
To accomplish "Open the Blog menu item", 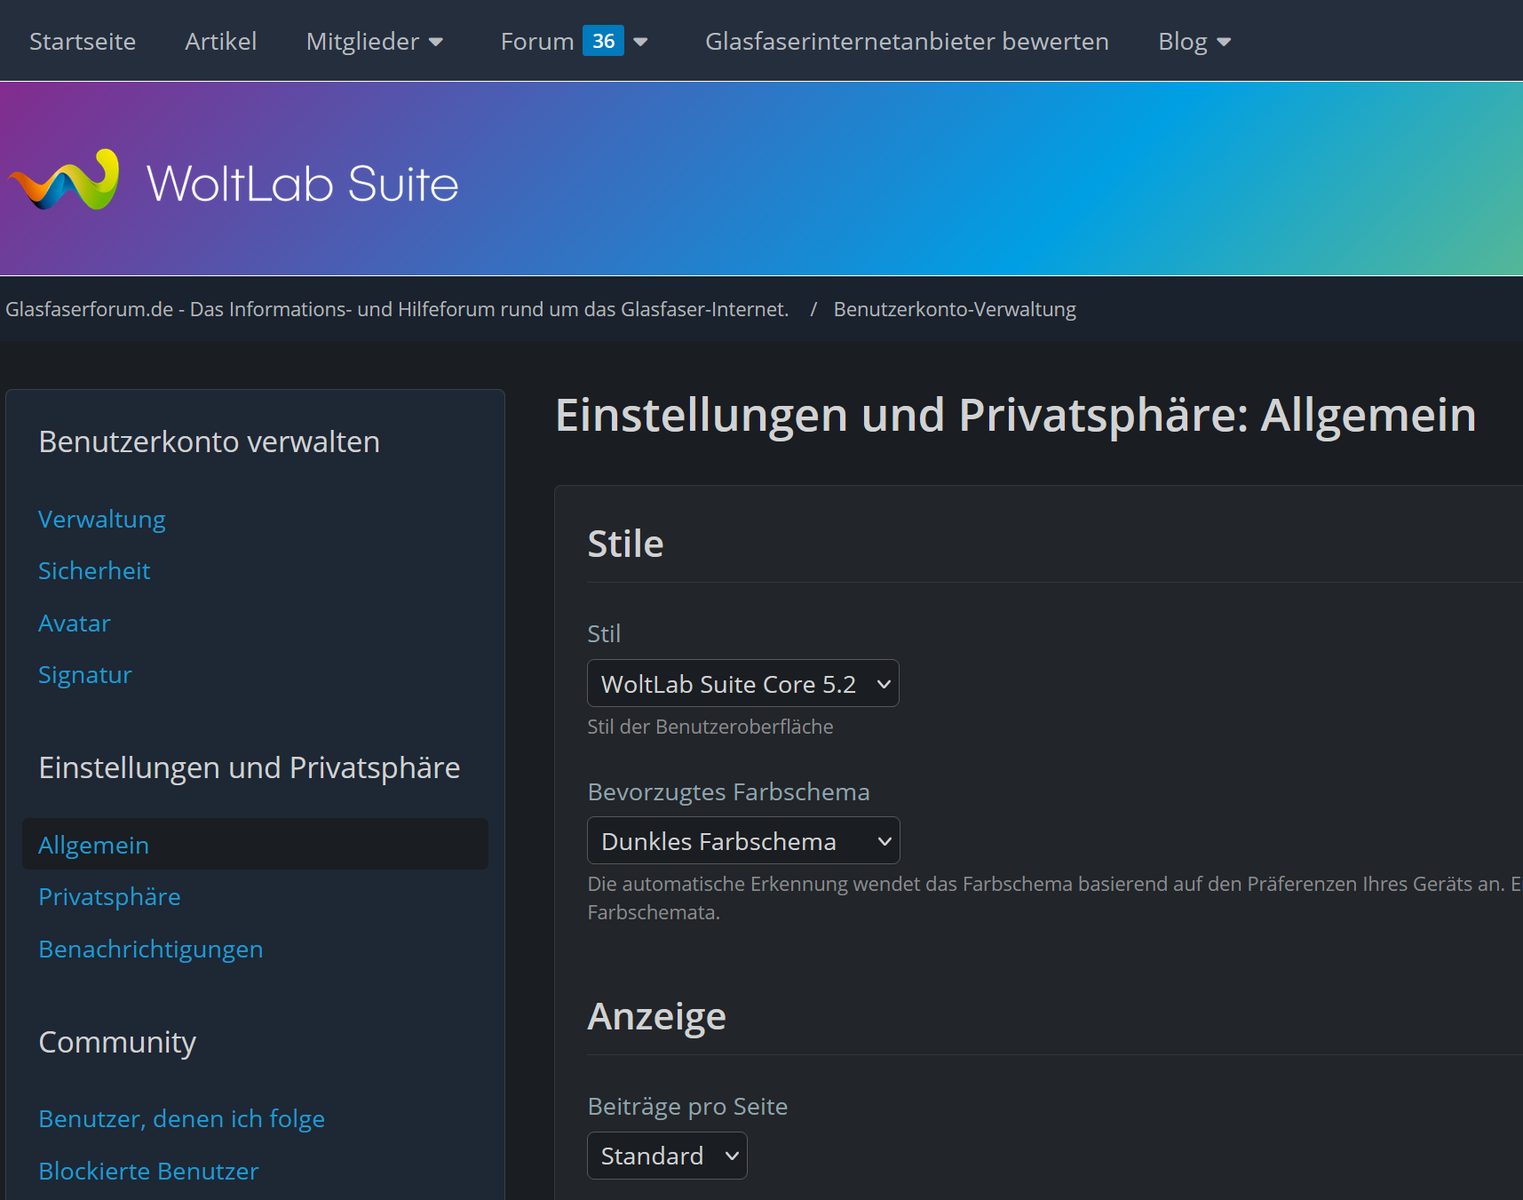I will pos(1183,41).
